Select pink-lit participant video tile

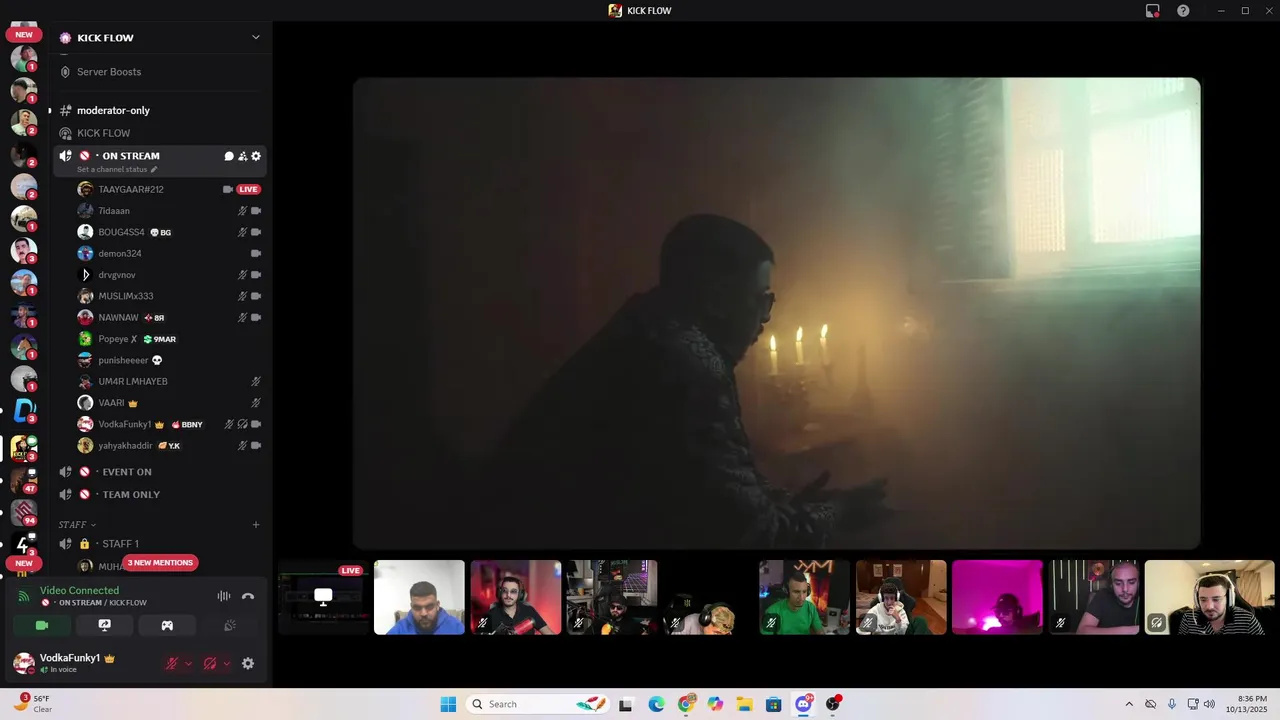[x=997, y=597]
